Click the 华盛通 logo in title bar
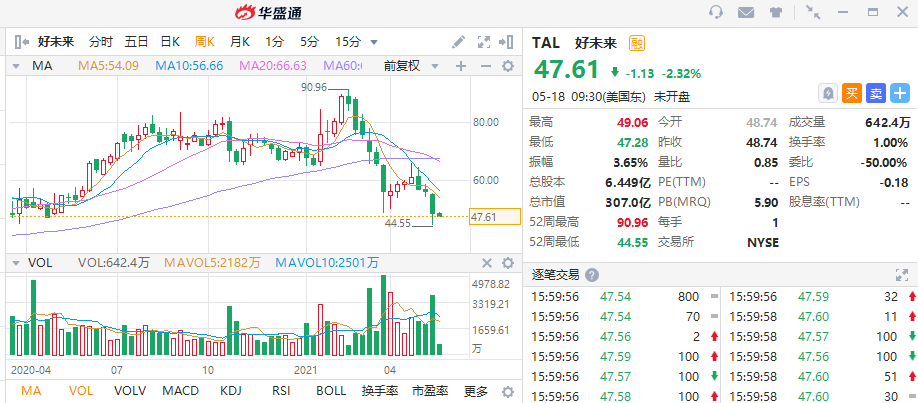This screenshot has width=918, height=403. click(x=269, y=12)
